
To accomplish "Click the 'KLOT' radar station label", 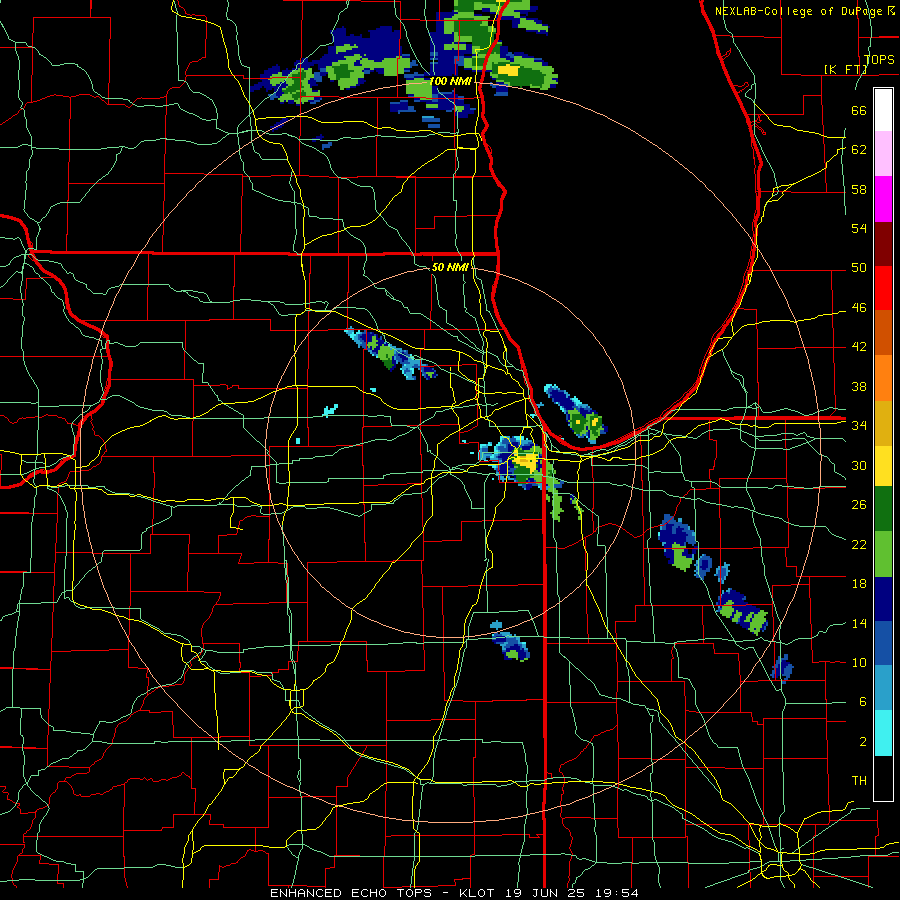I will tap(479, 893).
